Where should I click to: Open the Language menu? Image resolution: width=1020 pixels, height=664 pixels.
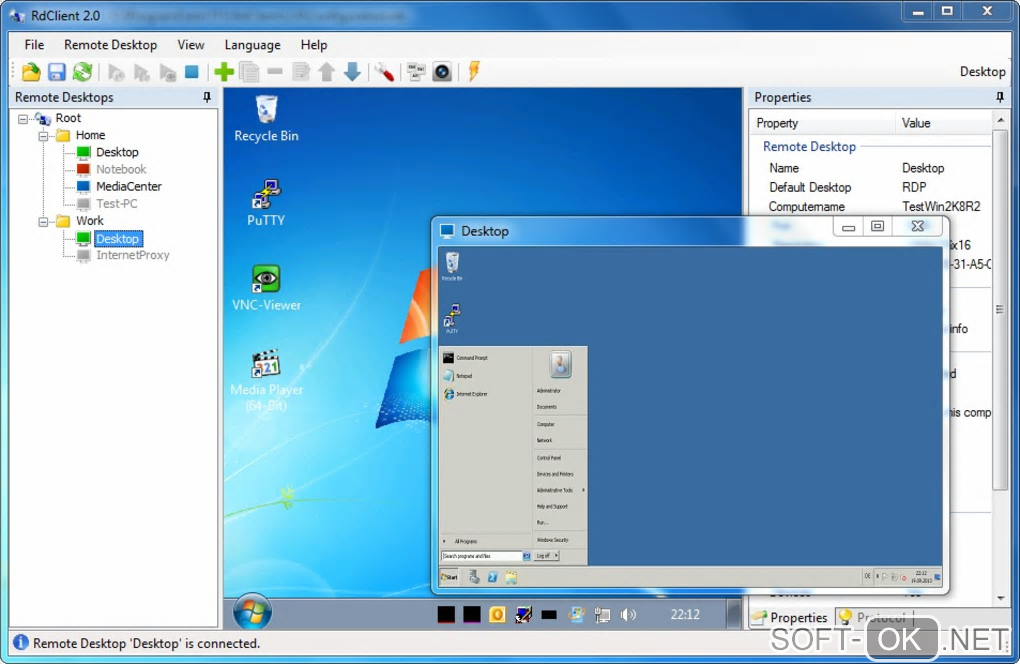[252, 45]
